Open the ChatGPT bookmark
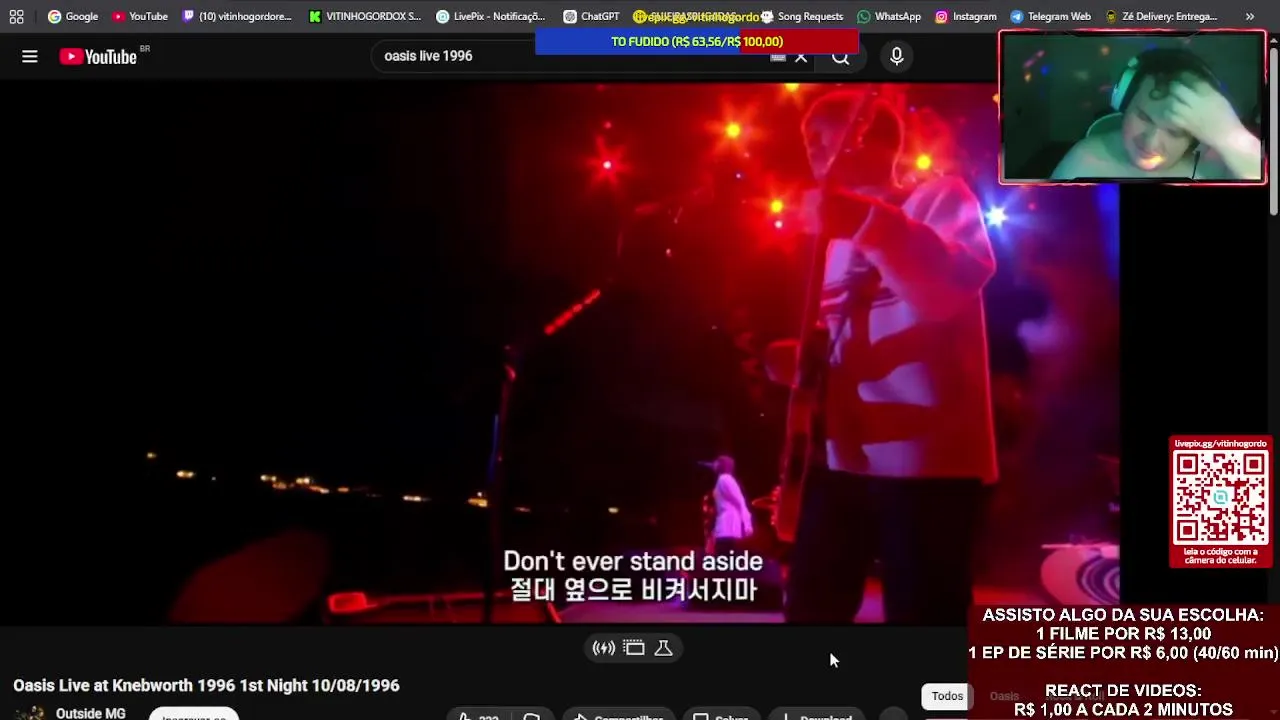This screenshot has height=720, width=1280. (591, 16)
